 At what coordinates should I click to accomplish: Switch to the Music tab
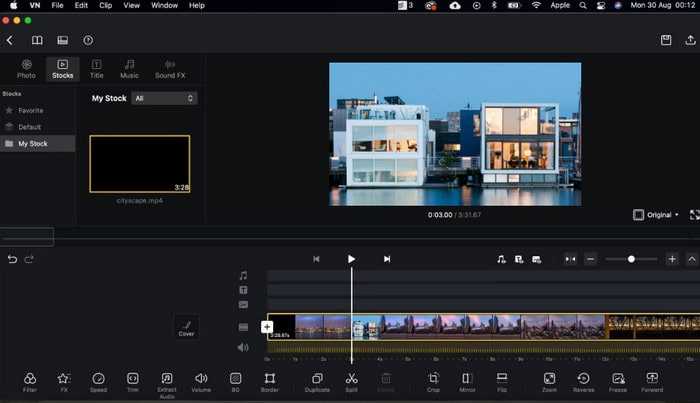(x=129, y=69)
